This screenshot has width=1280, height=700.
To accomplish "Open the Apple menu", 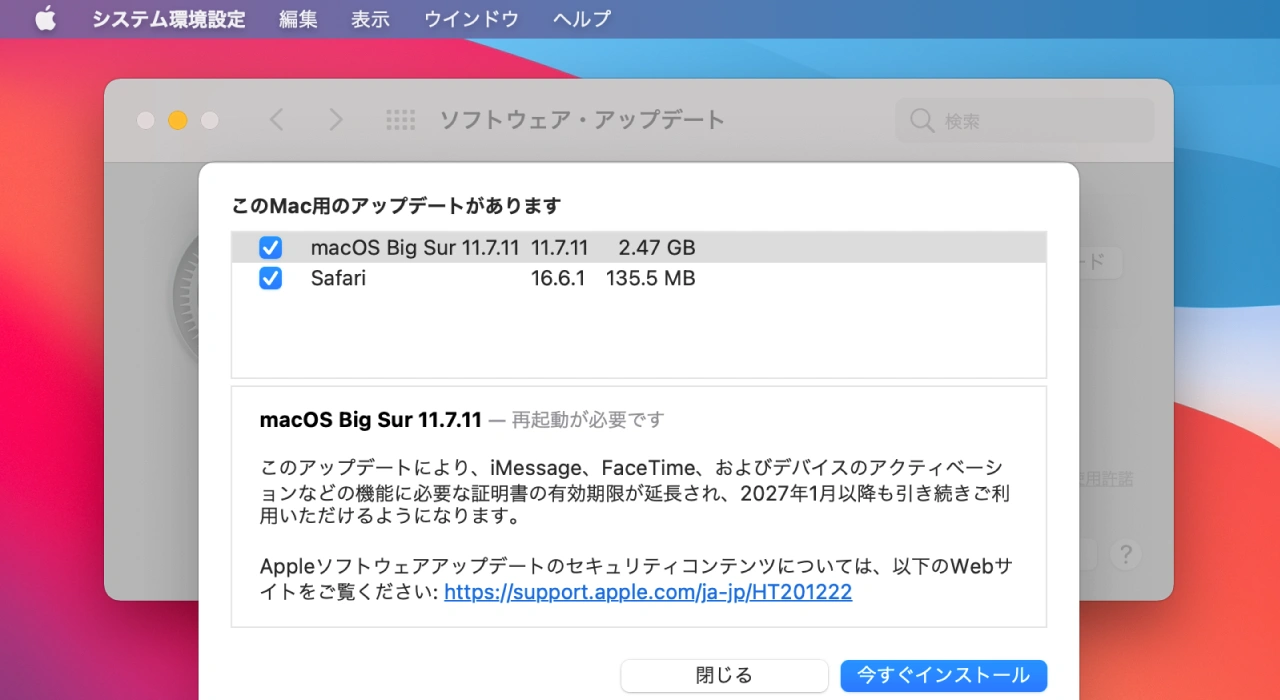I will (x=44, y=18).
